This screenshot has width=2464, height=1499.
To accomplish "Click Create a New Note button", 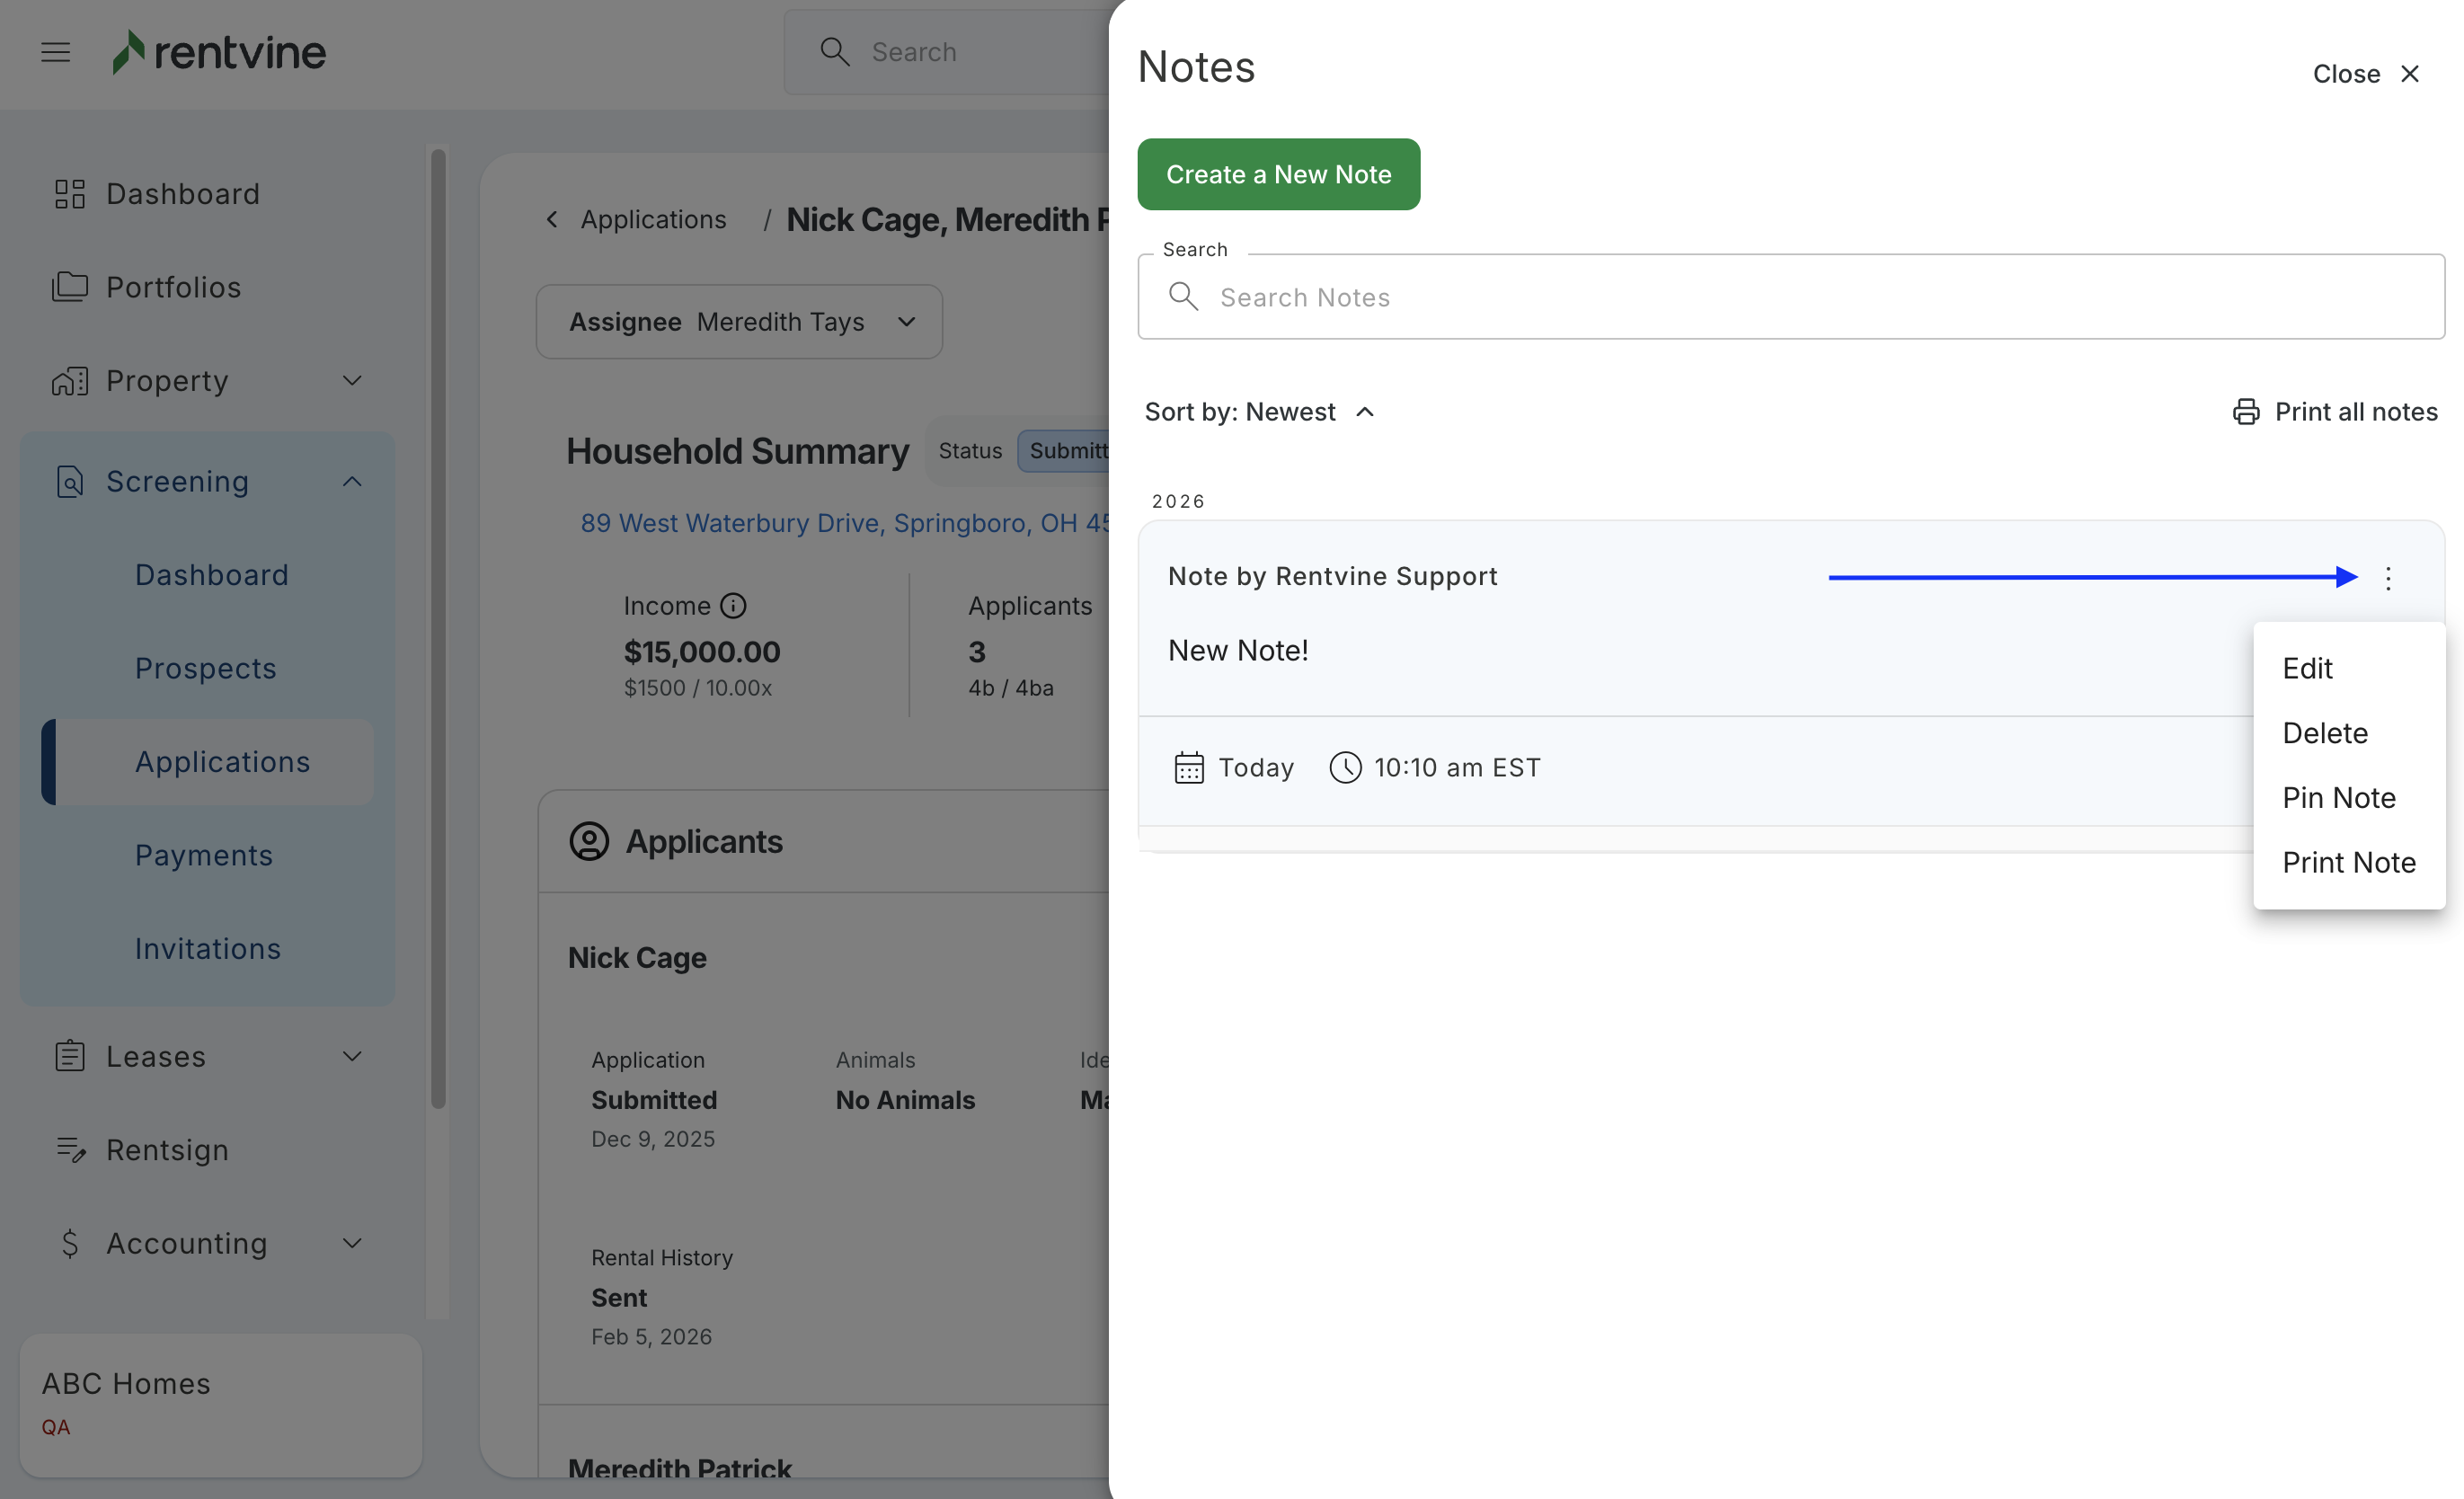I will pos(1277,175).
